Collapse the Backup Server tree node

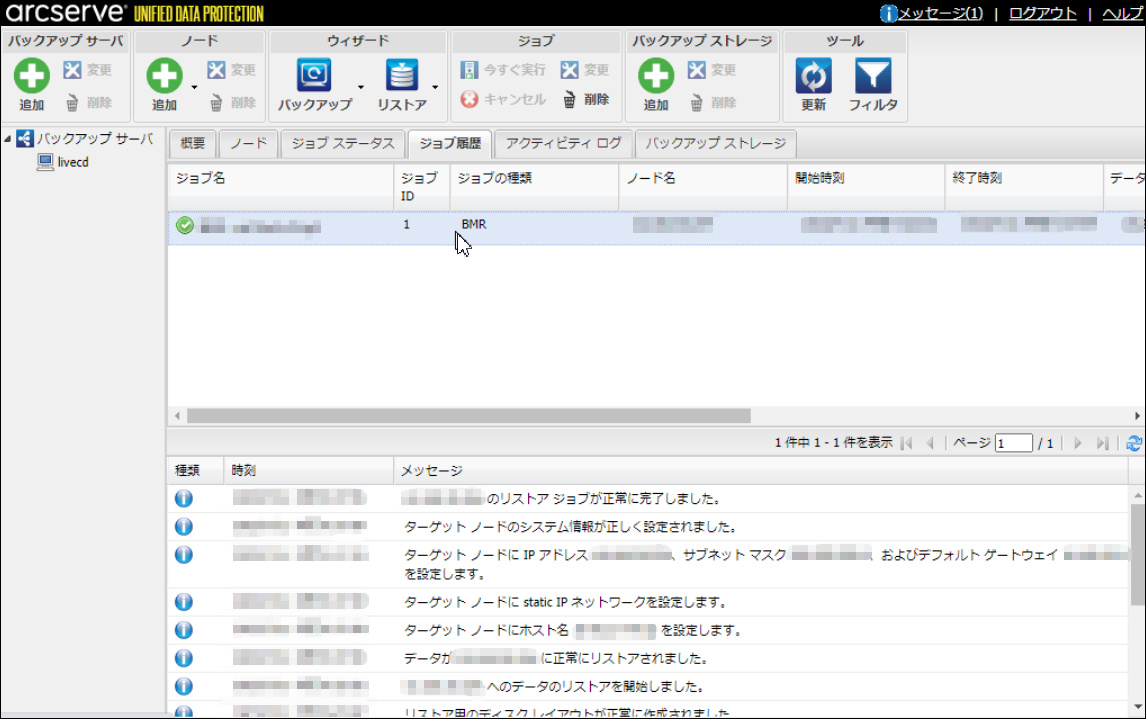click(9, 139)
